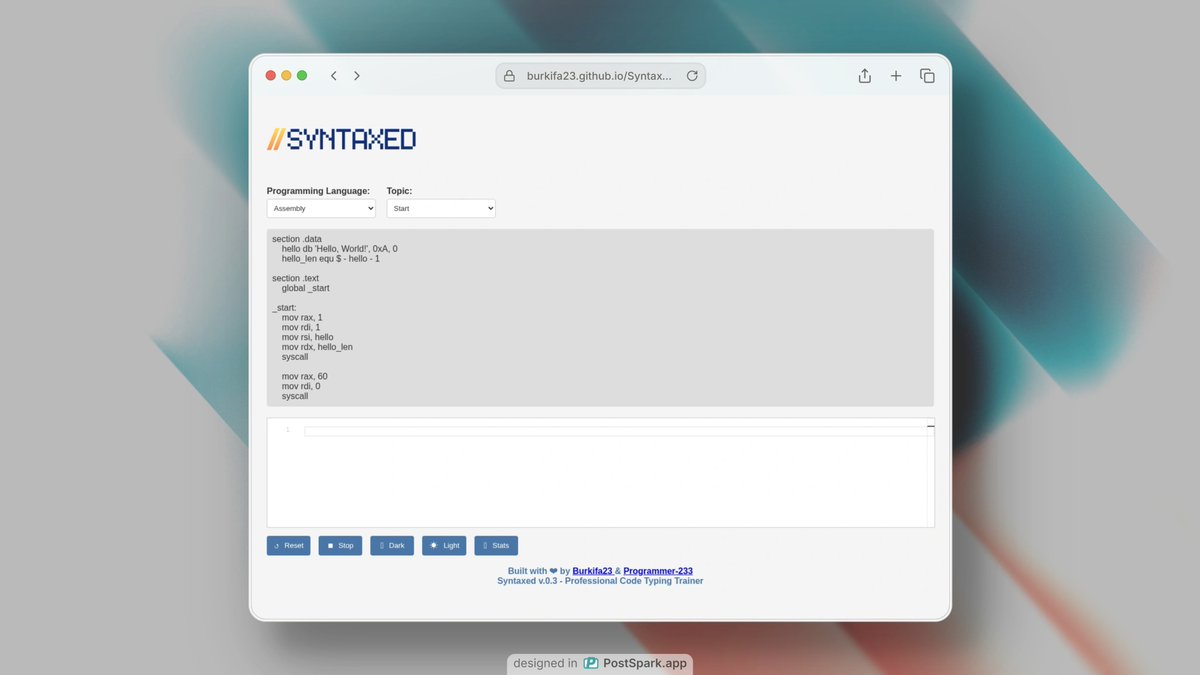Click the 'Topic:' label

pyautogui.click(x=399, y=190)
